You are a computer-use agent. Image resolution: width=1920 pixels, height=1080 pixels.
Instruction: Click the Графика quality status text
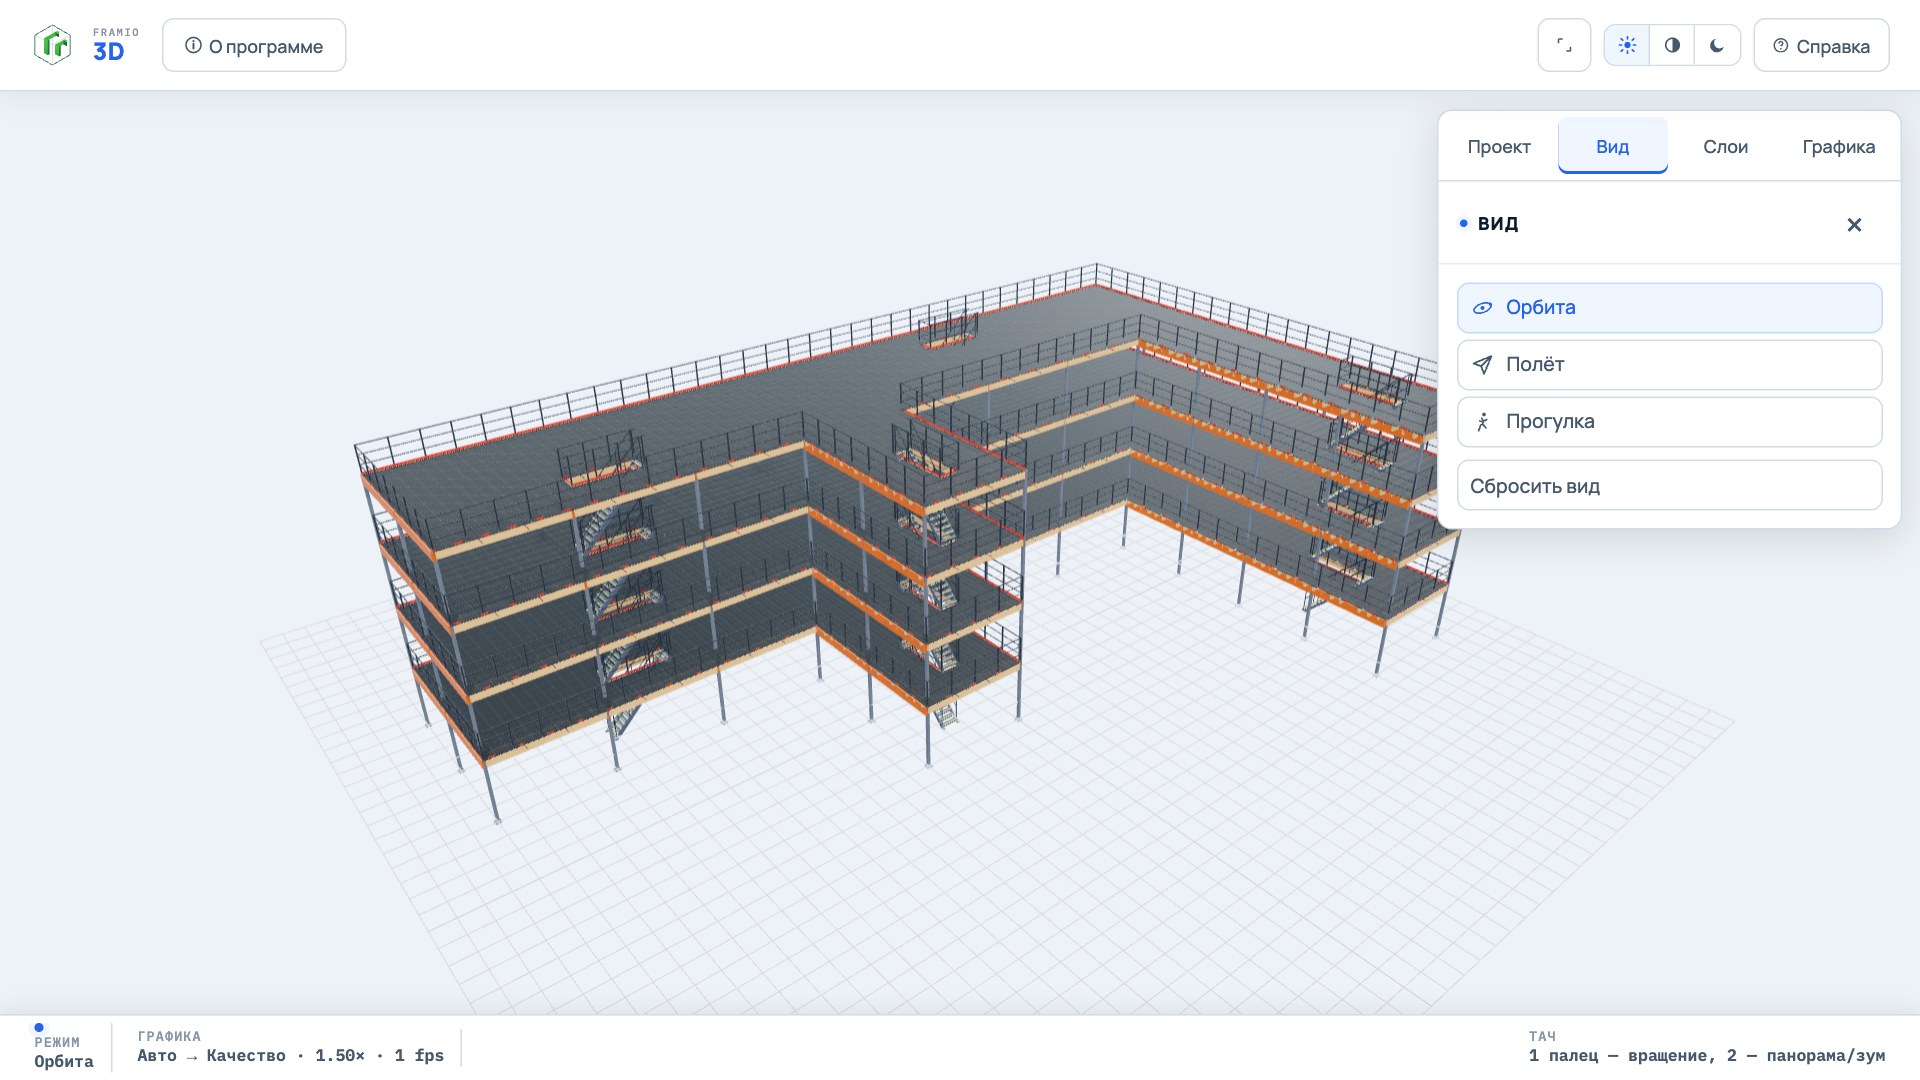[290, 1056]
